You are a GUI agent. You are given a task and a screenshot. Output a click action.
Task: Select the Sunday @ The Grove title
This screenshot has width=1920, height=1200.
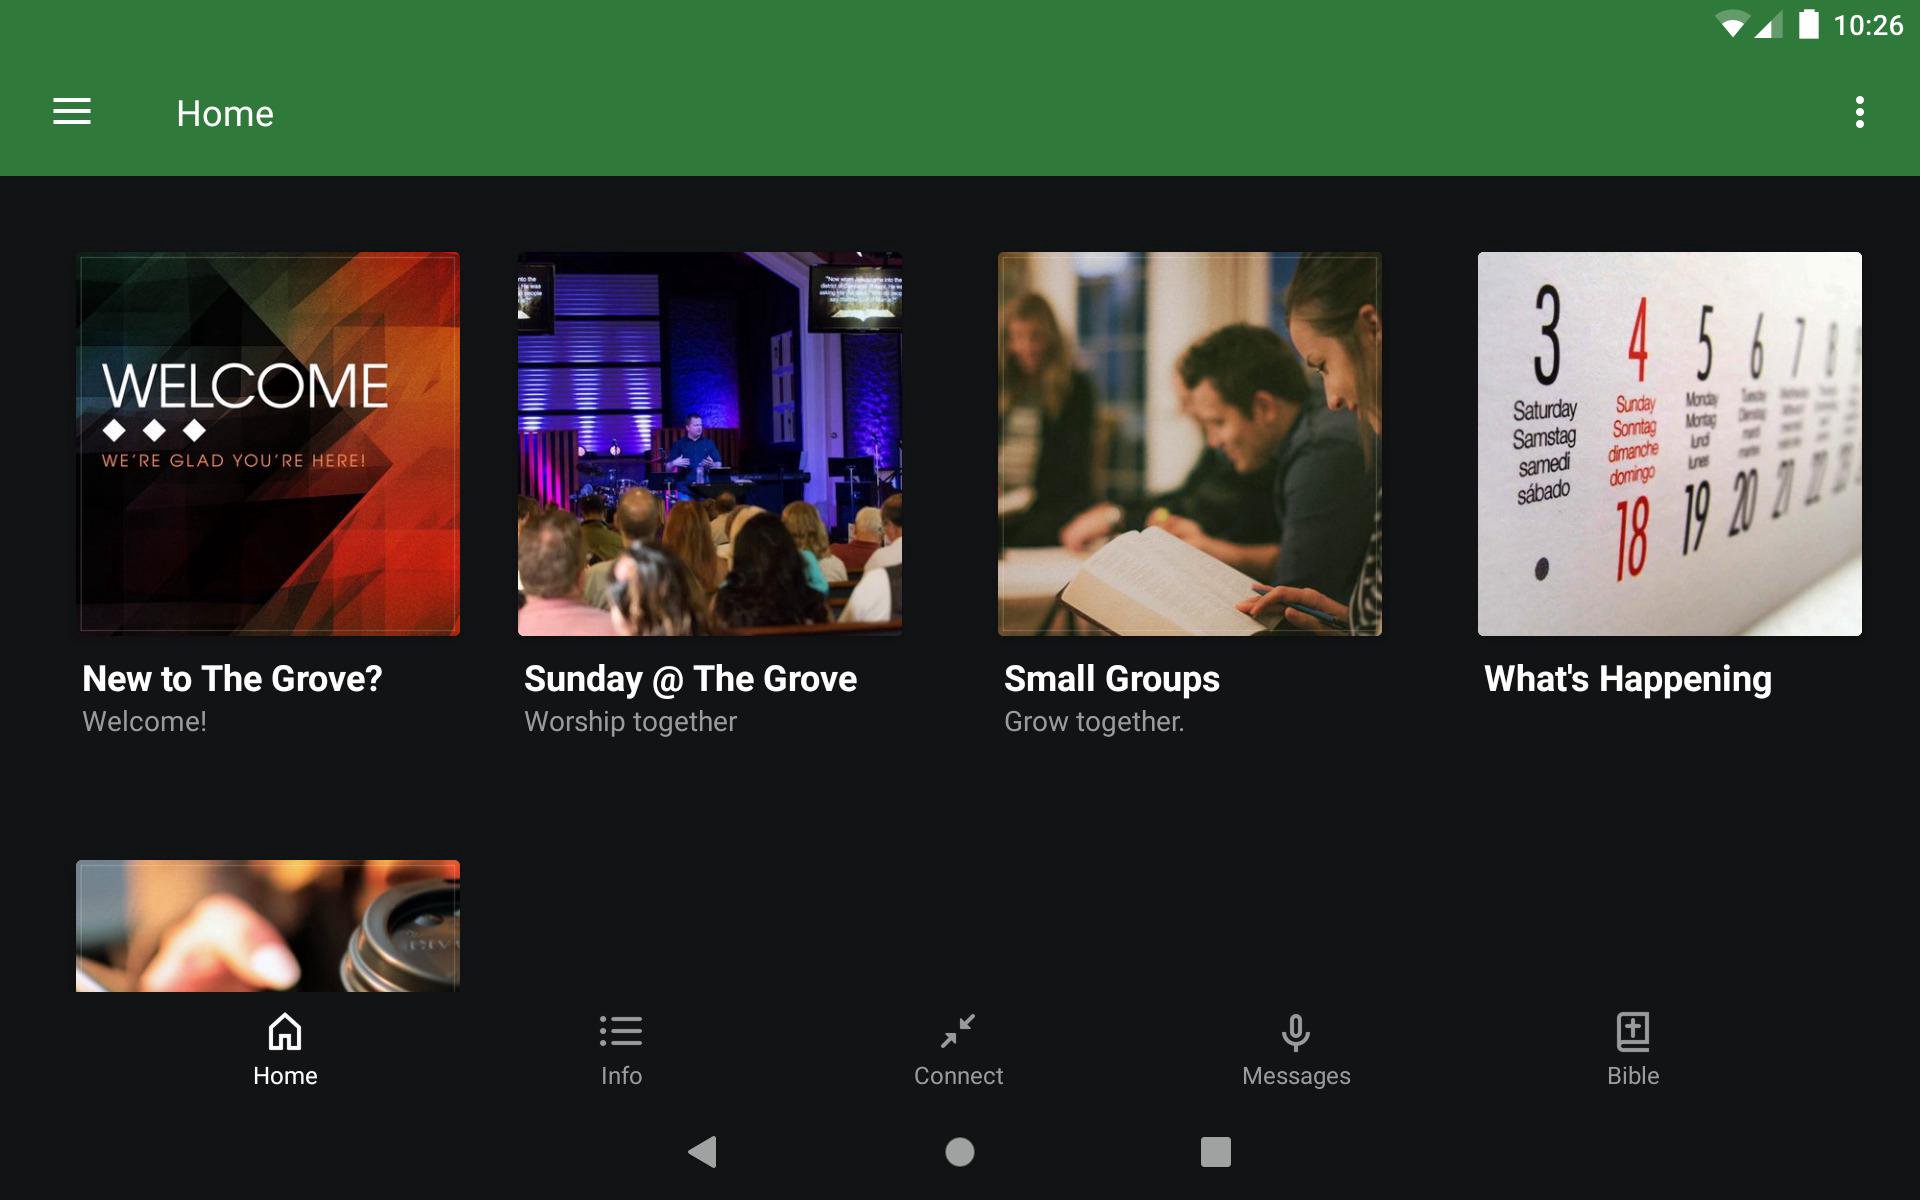690,679
